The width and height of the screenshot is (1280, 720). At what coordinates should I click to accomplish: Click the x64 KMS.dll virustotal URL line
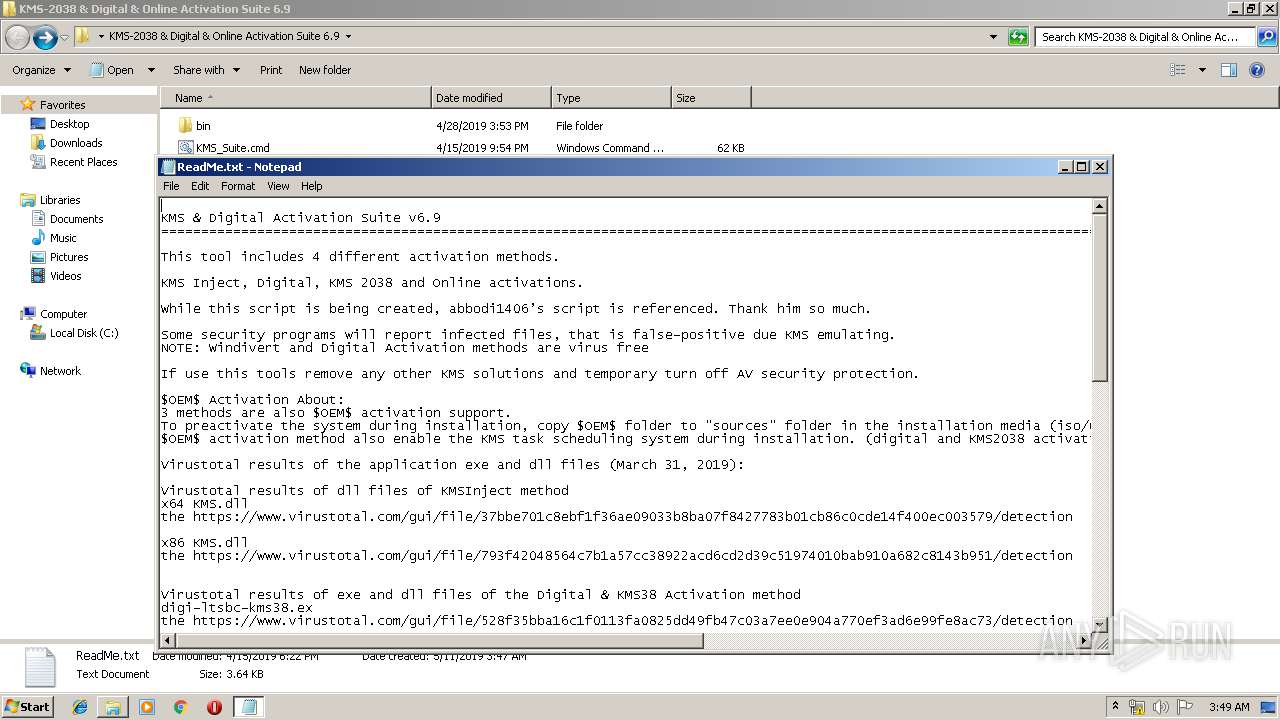click(616, 517)
